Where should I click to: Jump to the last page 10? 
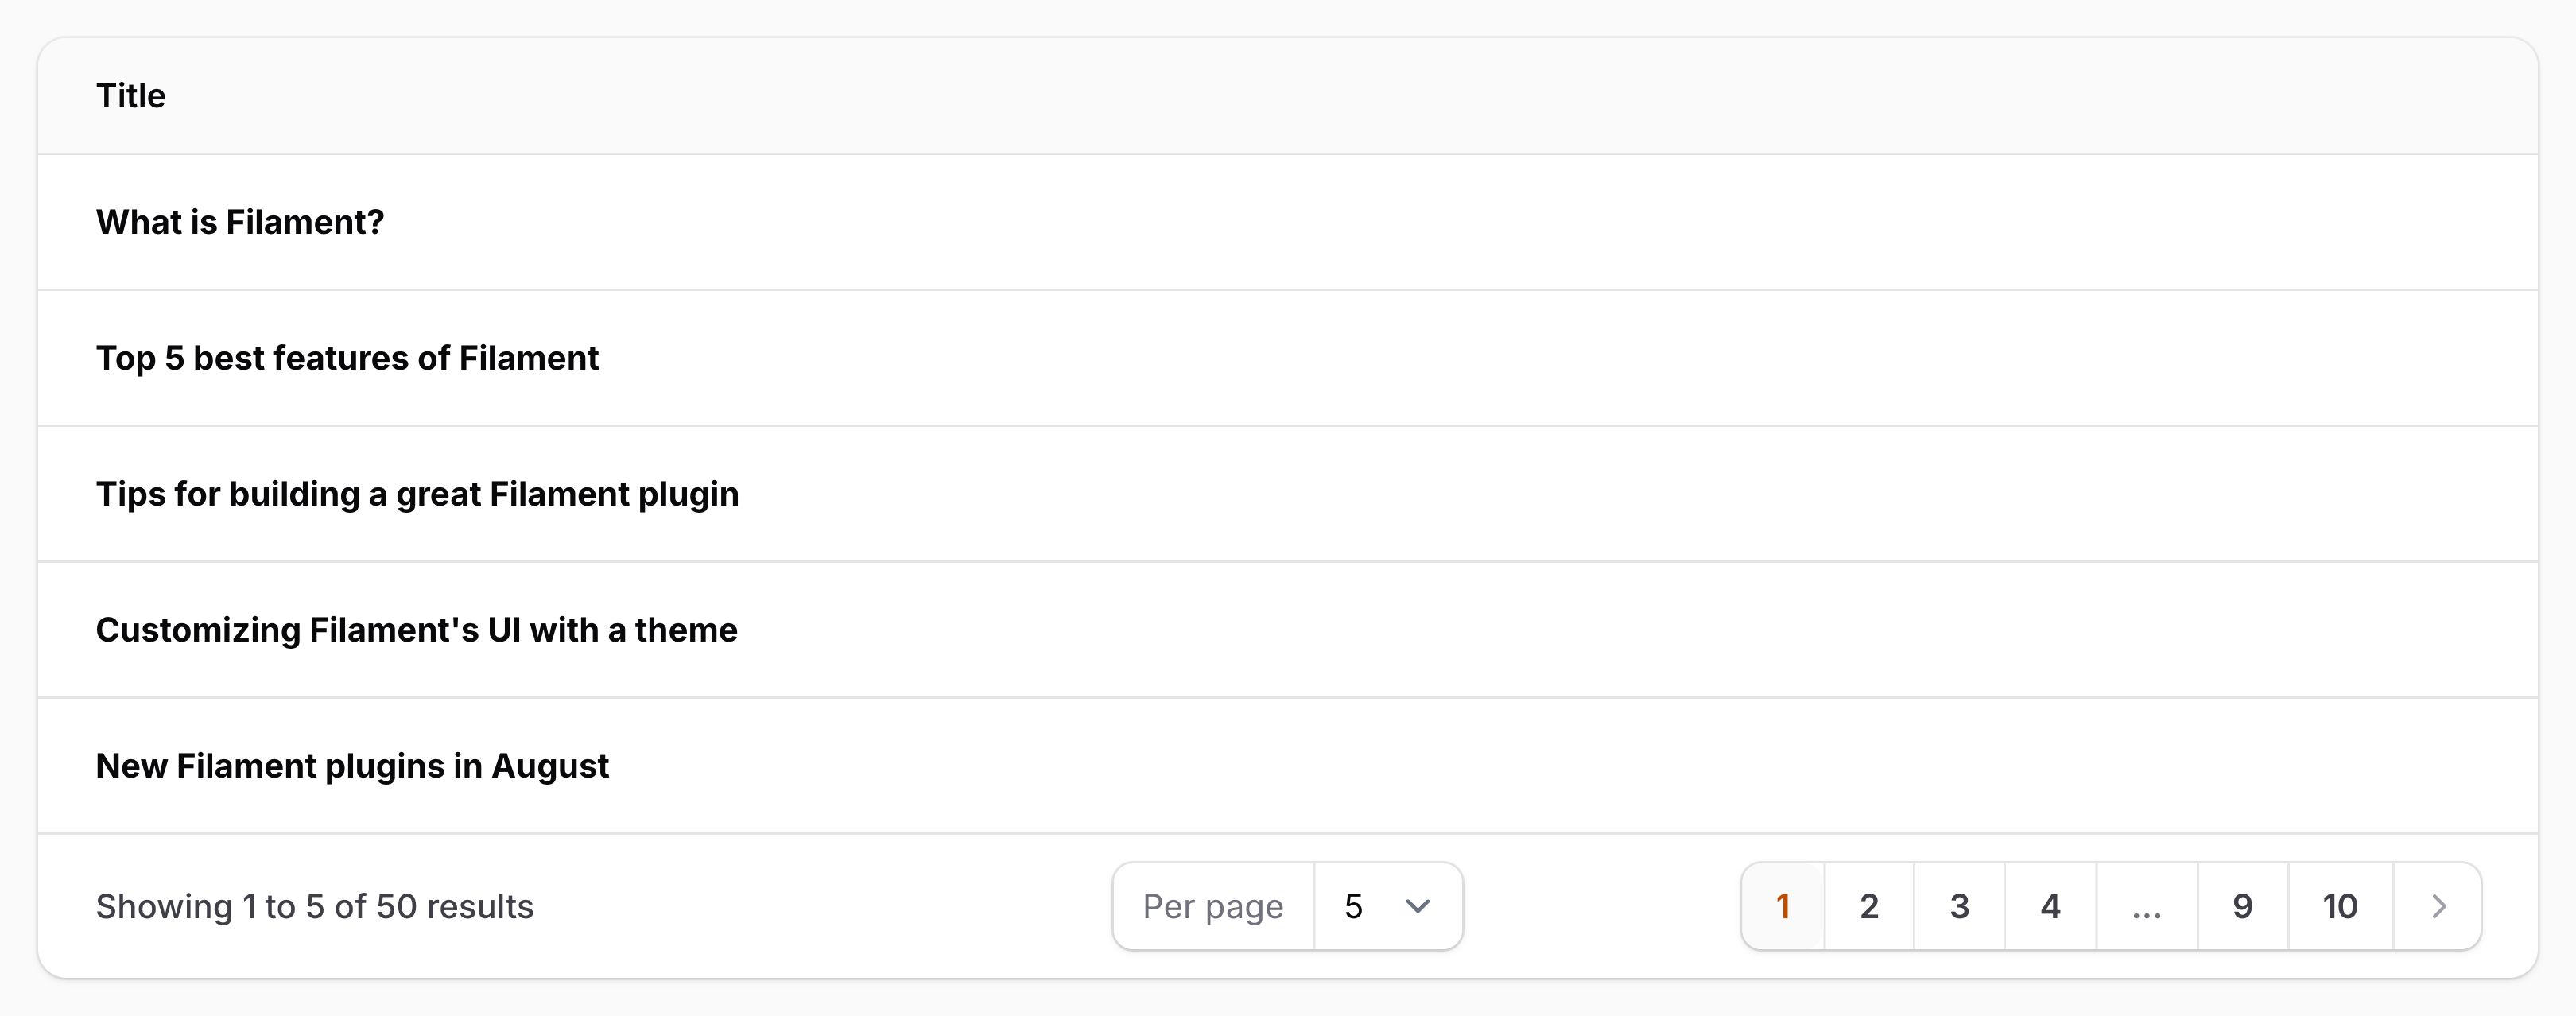point(2340,906)
